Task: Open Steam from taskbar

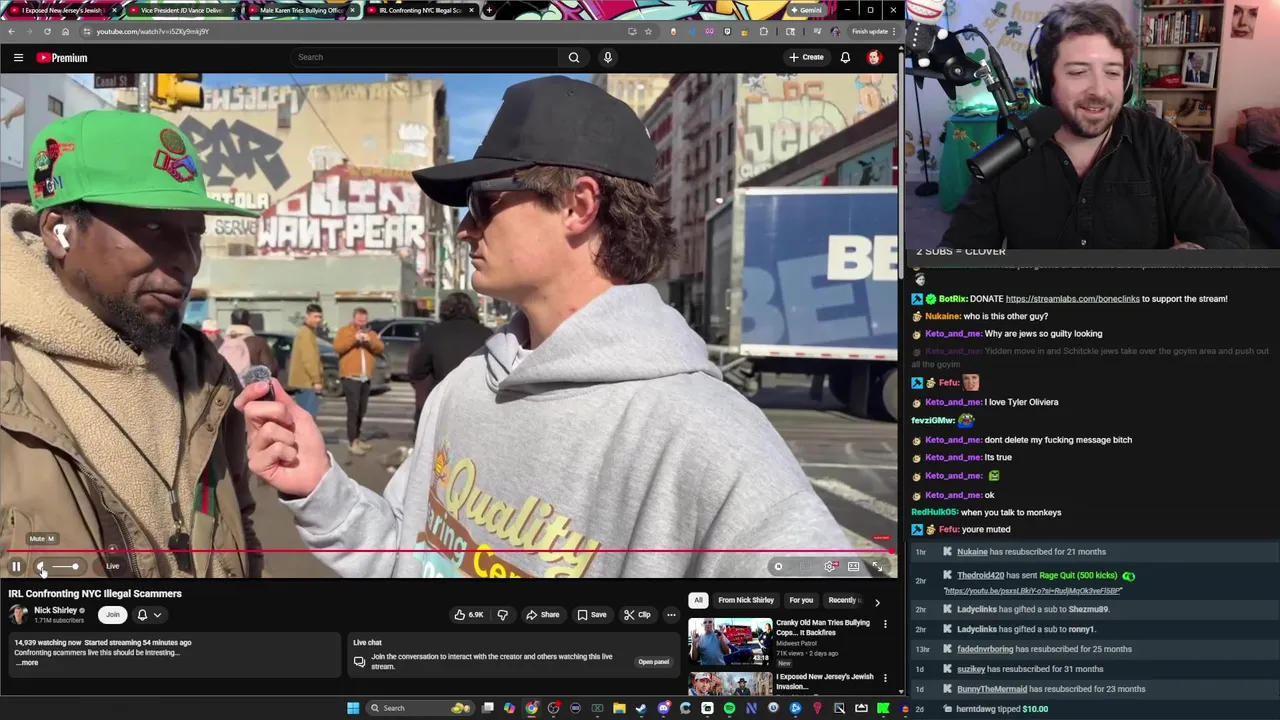Action: coord(641,708)
